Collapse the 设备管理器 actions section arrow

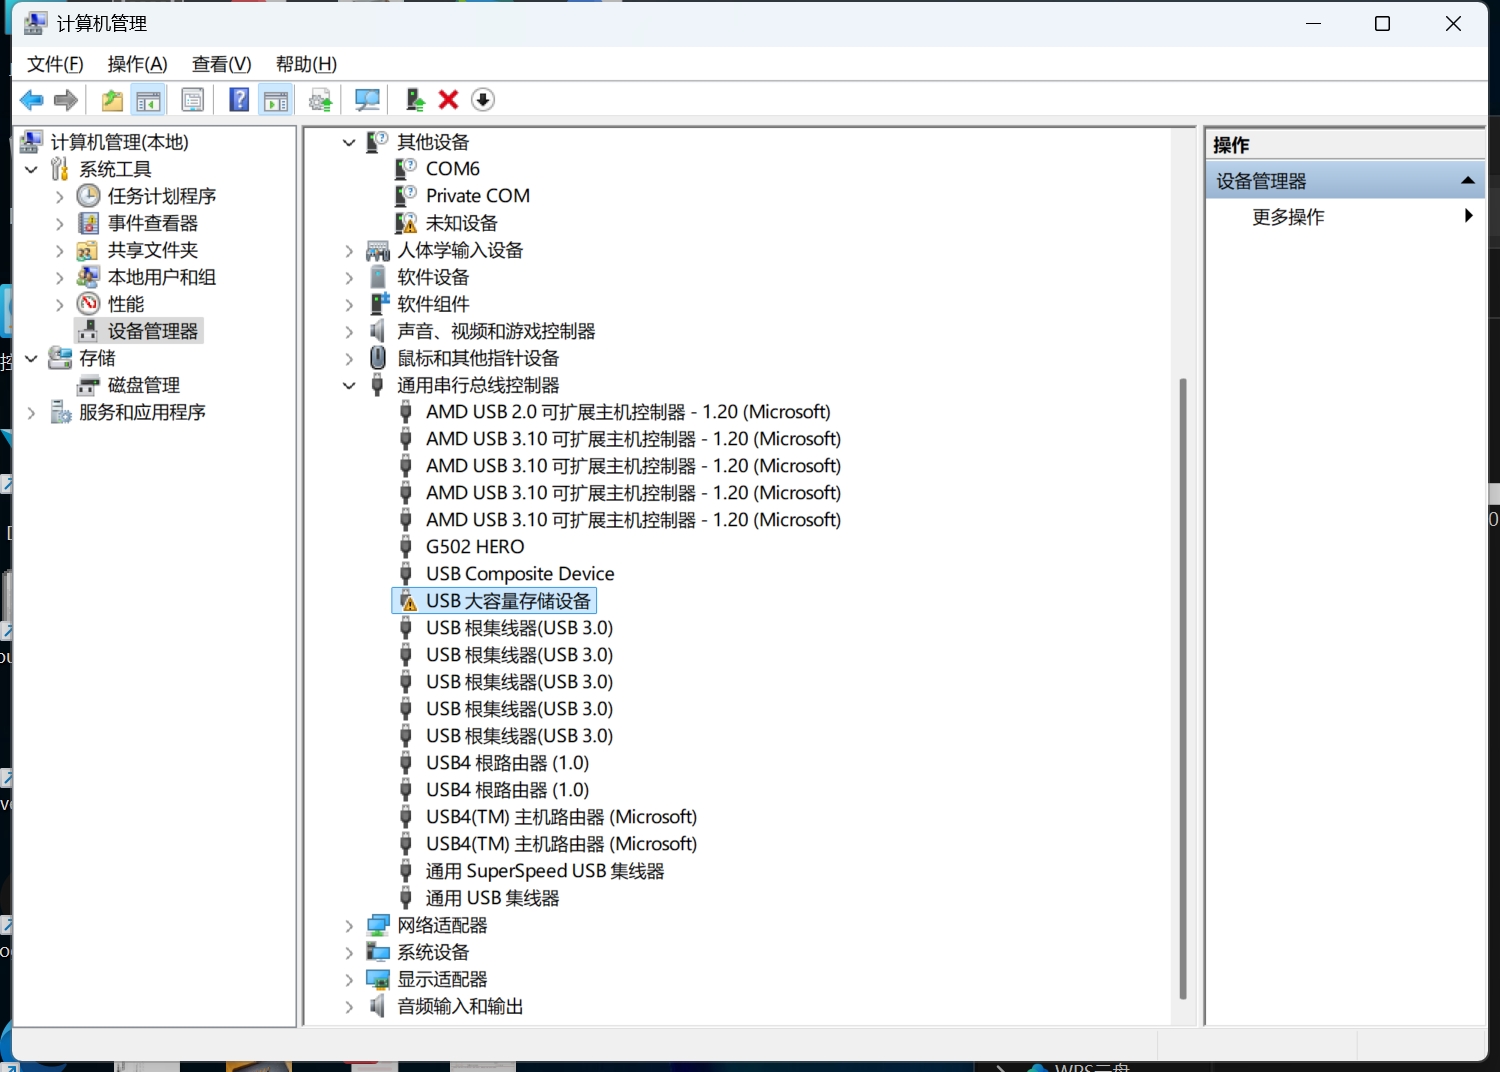[1467, 181]
